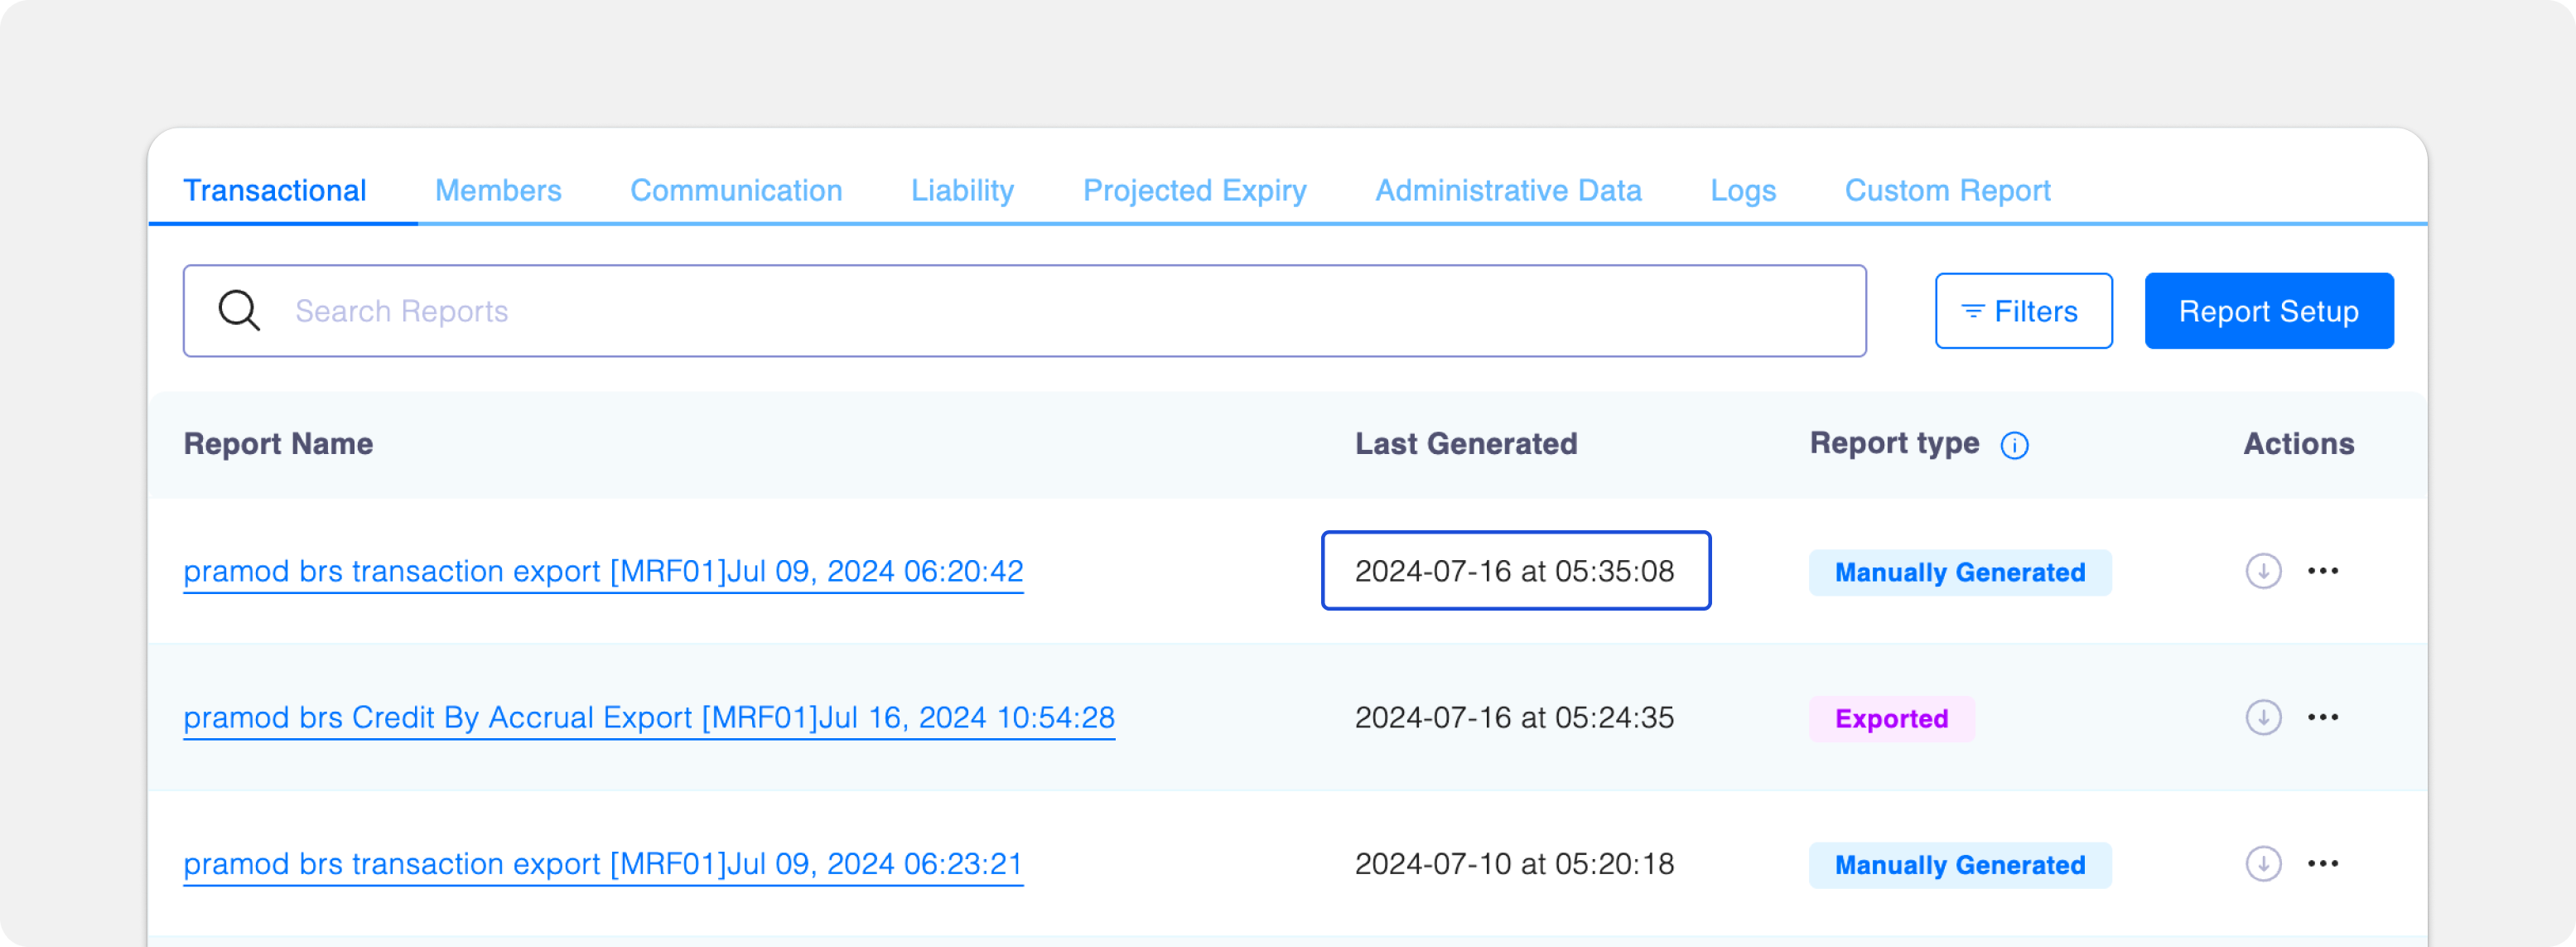Viewport: 2576px width, 947px height.
Task: Go to the Projected Expiry tab
Action: pos(1194,190)
